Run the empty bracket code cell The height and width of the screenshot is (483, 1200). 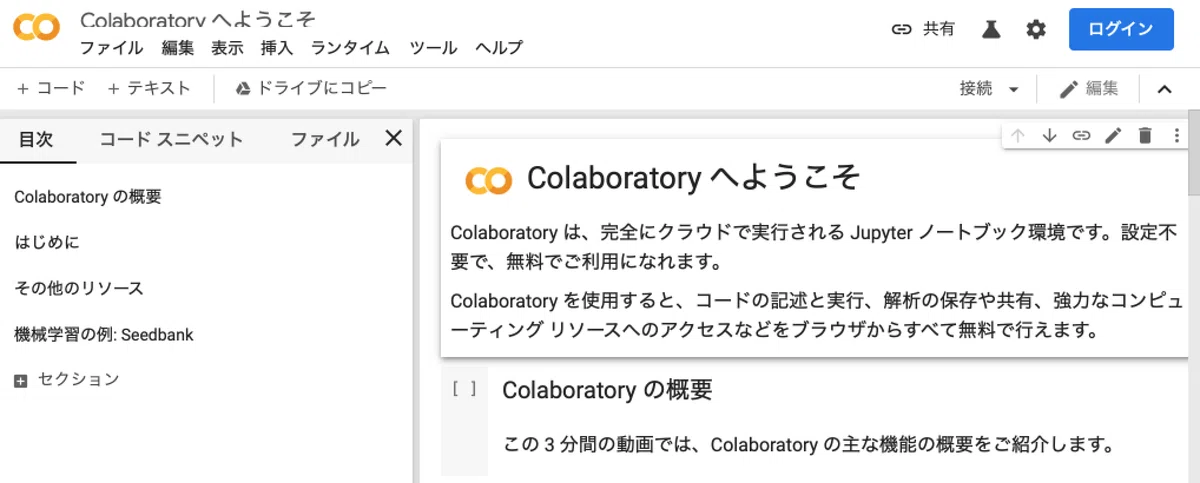coord(464,389)
